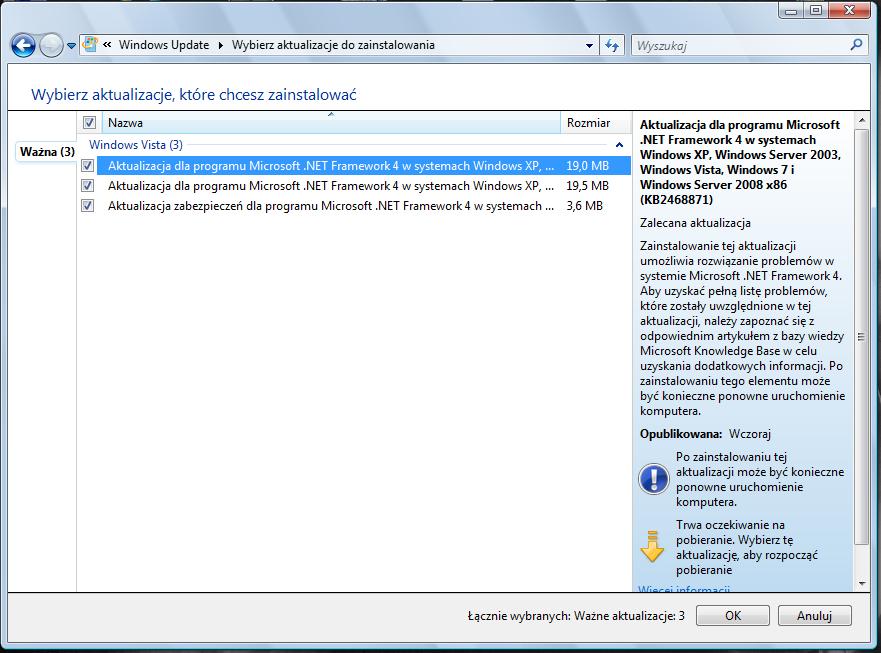Click the magnifying glass search icon
881x653 pixels.
tap(856, 44)
